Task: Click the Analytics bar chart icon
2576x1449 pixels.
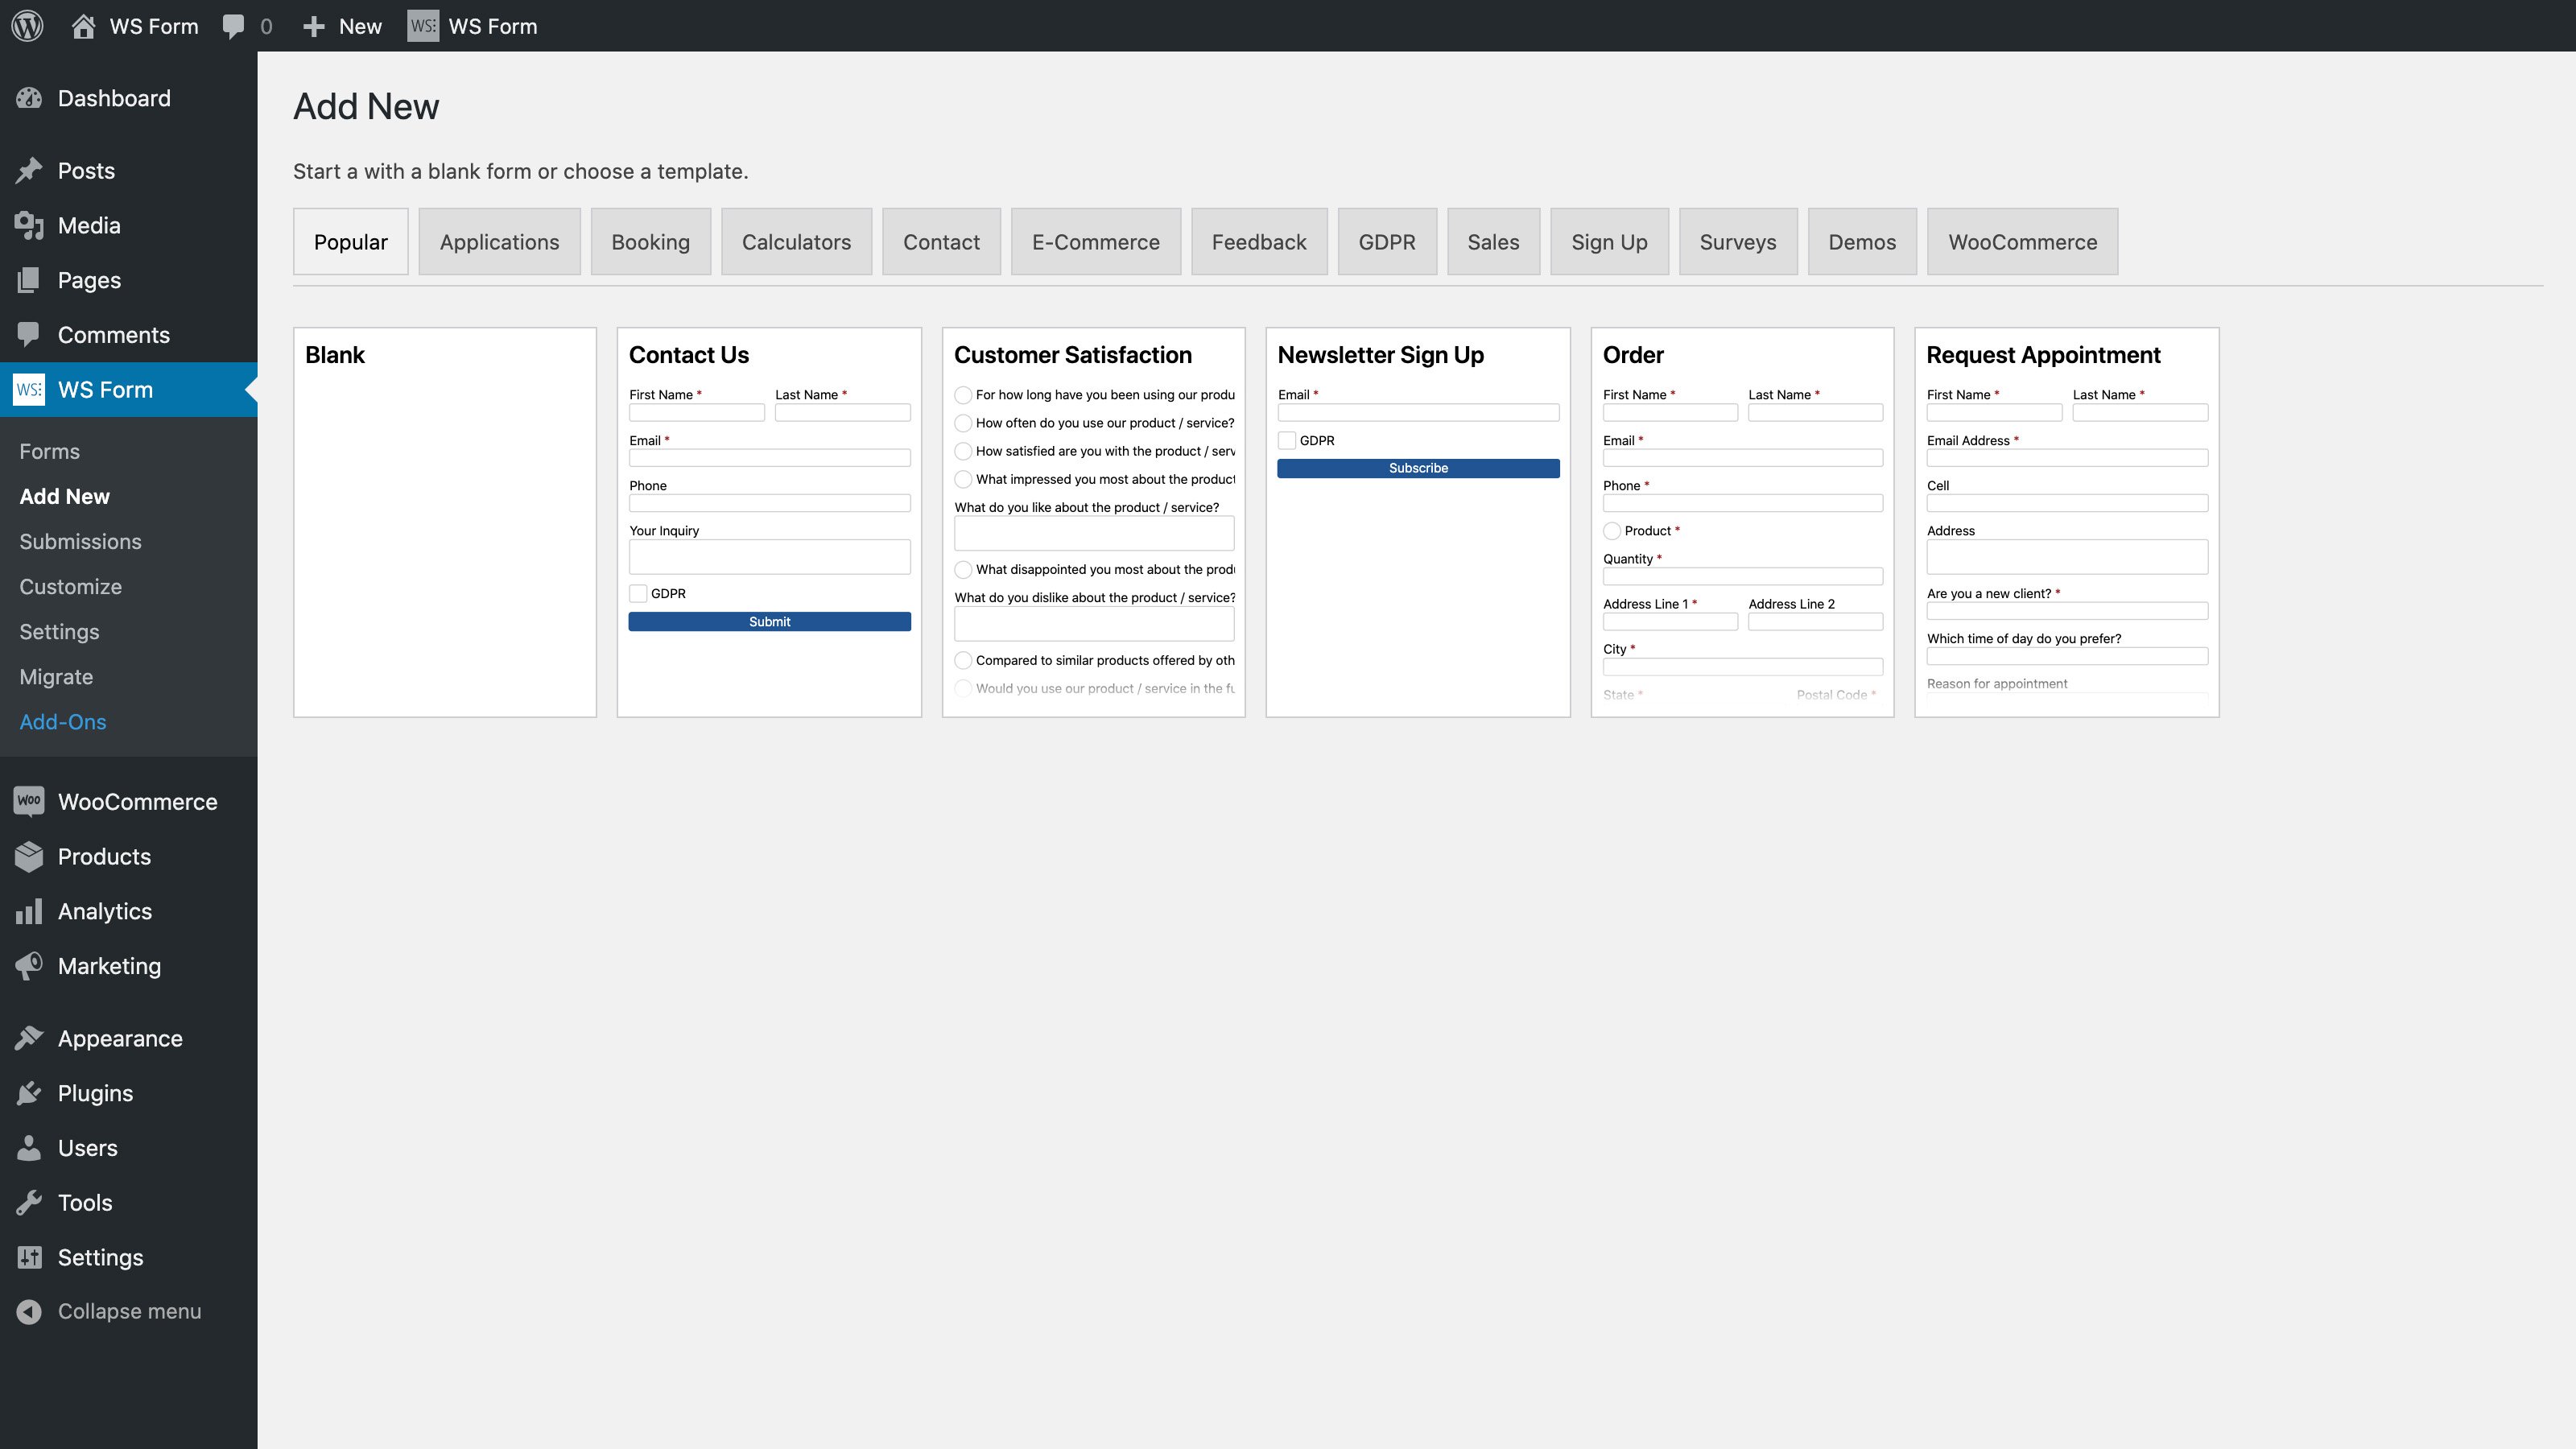Action: tap(29, 912)
